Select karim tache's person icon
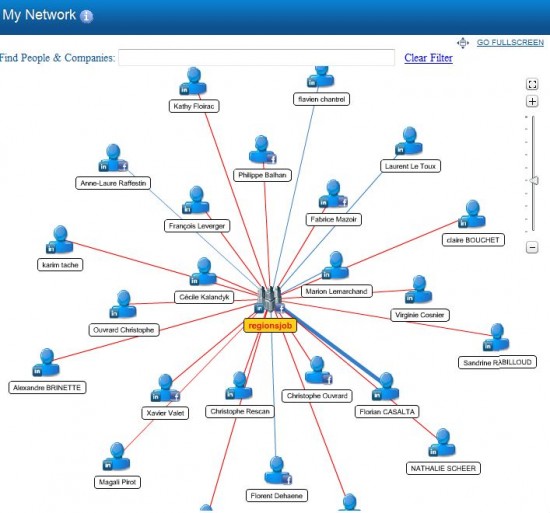 [60, 239]
